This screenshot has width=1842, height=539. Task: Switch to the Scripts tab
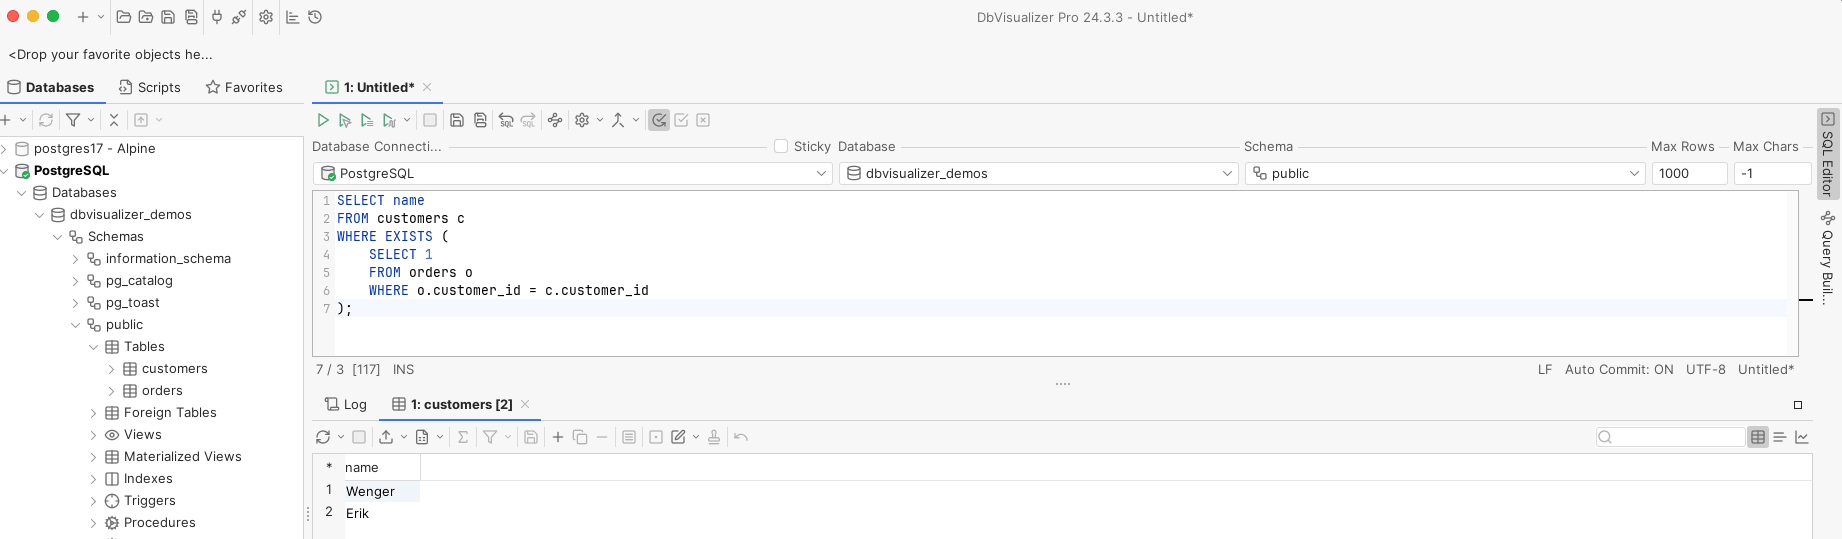coord(150,87)
